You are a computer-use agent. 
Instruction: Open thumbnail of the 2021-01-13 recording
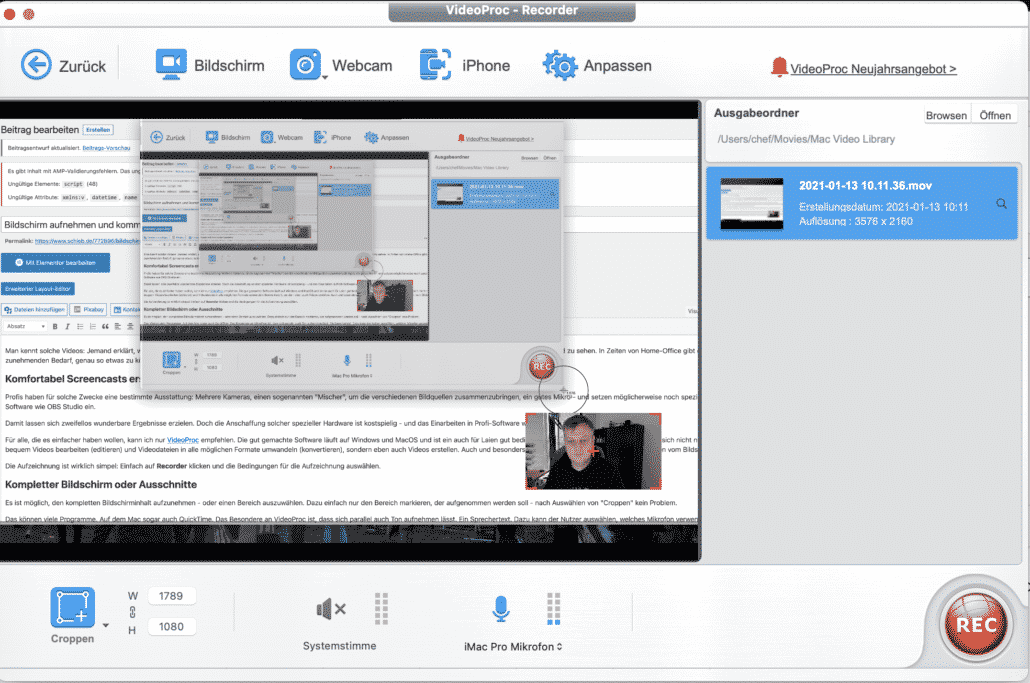[x=751, y=204]
